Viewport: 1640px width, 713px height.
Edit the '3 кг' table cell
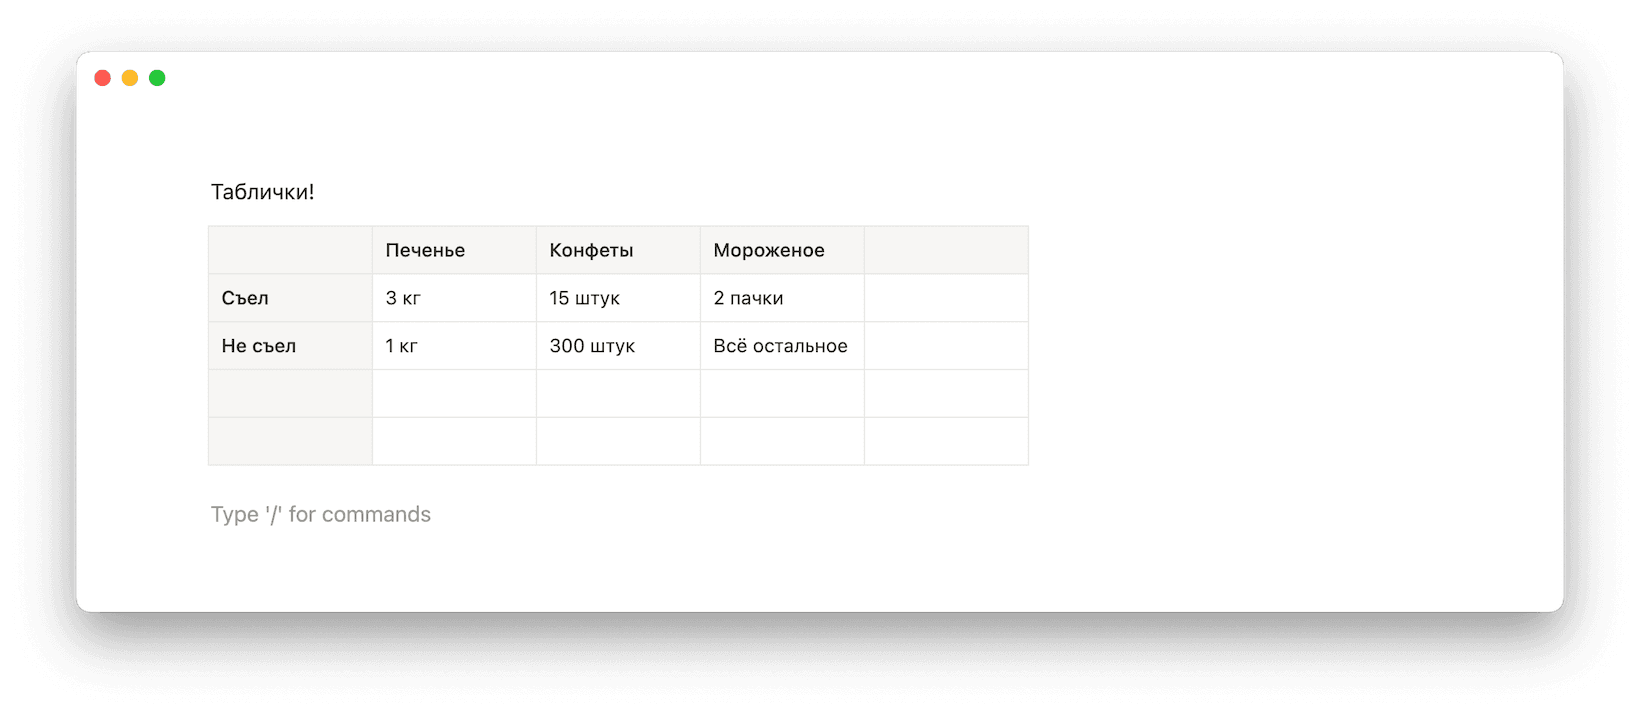(454, 298)
